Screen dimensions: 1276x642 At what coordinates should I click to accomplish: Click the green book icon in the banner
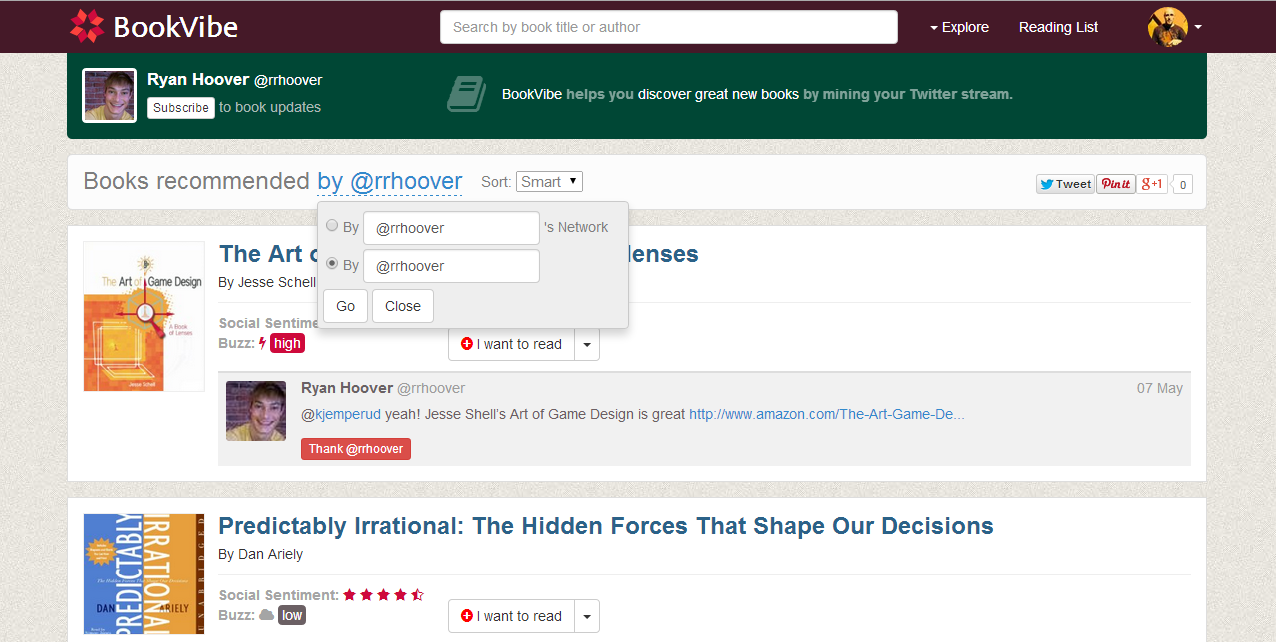[466, 94]
